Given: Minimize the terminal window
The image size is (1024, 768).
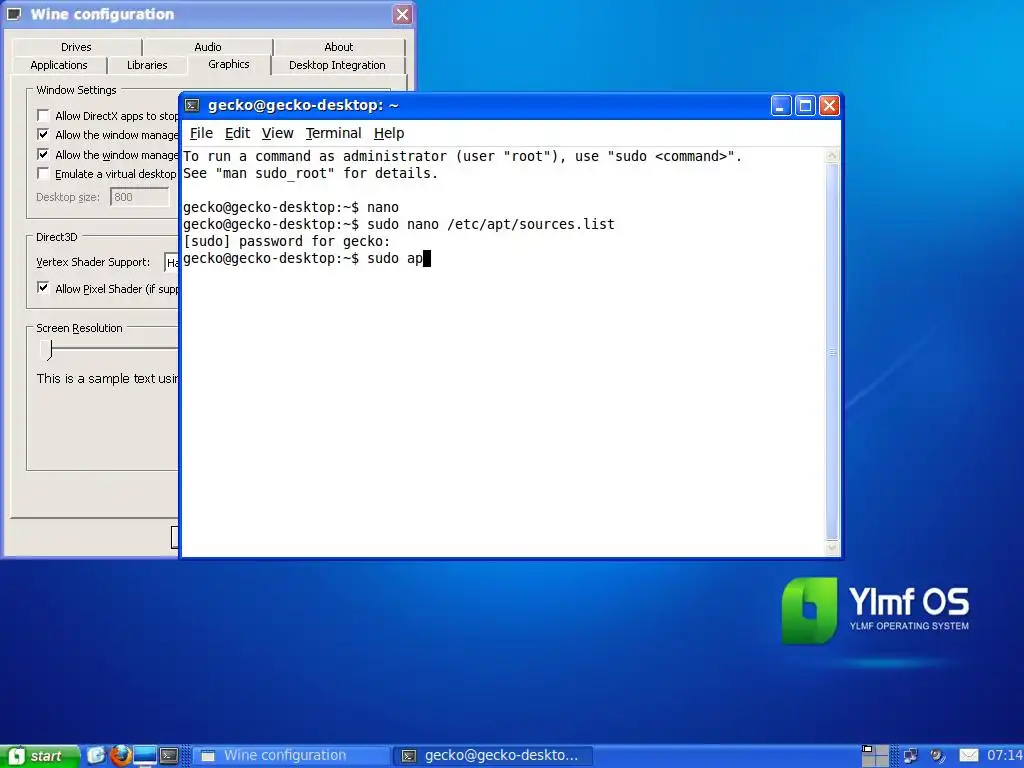Looking at the screenshot, I should pyautogui.click(x=781, y=105).
